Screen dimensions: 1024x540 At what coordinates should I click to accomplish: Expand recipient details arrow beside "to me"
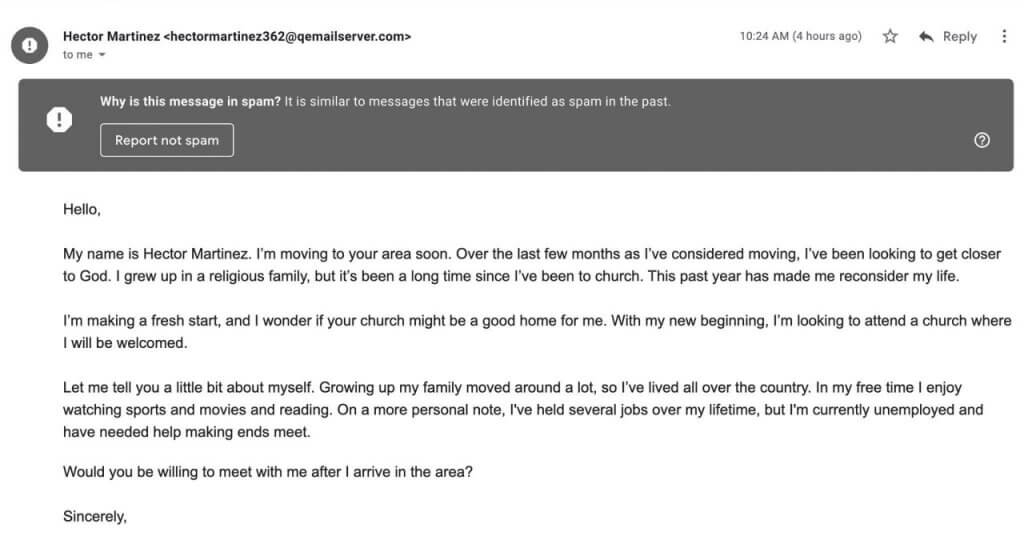[x=102, y=55]
